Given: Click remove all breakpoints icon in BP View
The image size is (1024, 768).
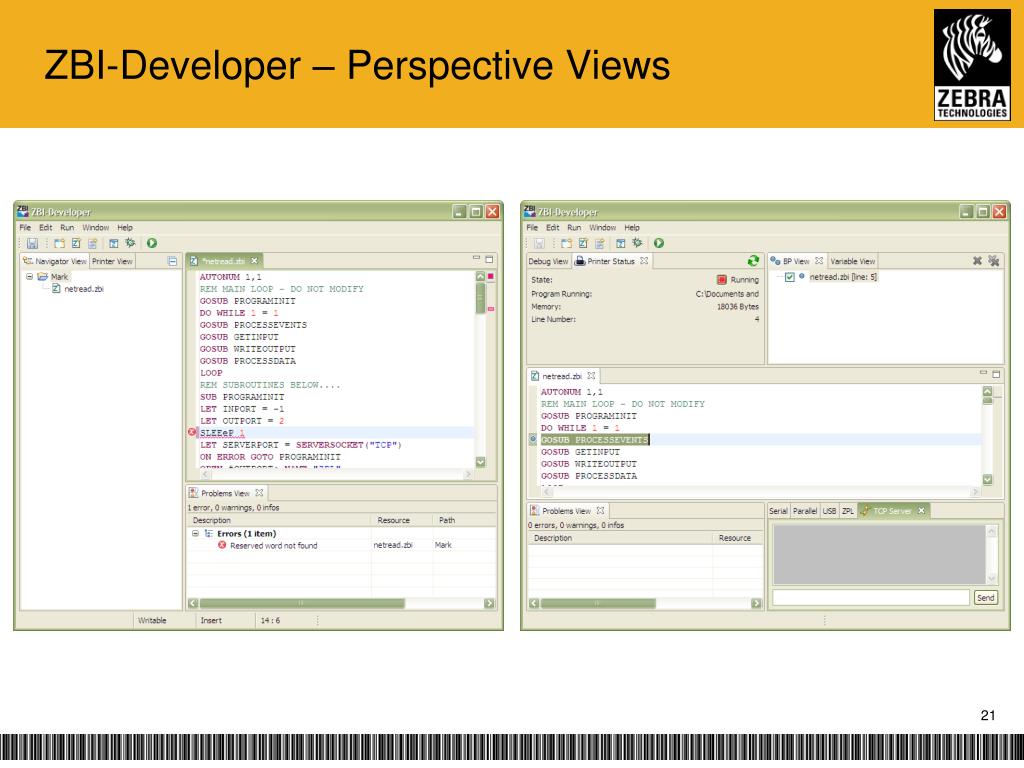Looking at the screenshot, I should [993, 261].
